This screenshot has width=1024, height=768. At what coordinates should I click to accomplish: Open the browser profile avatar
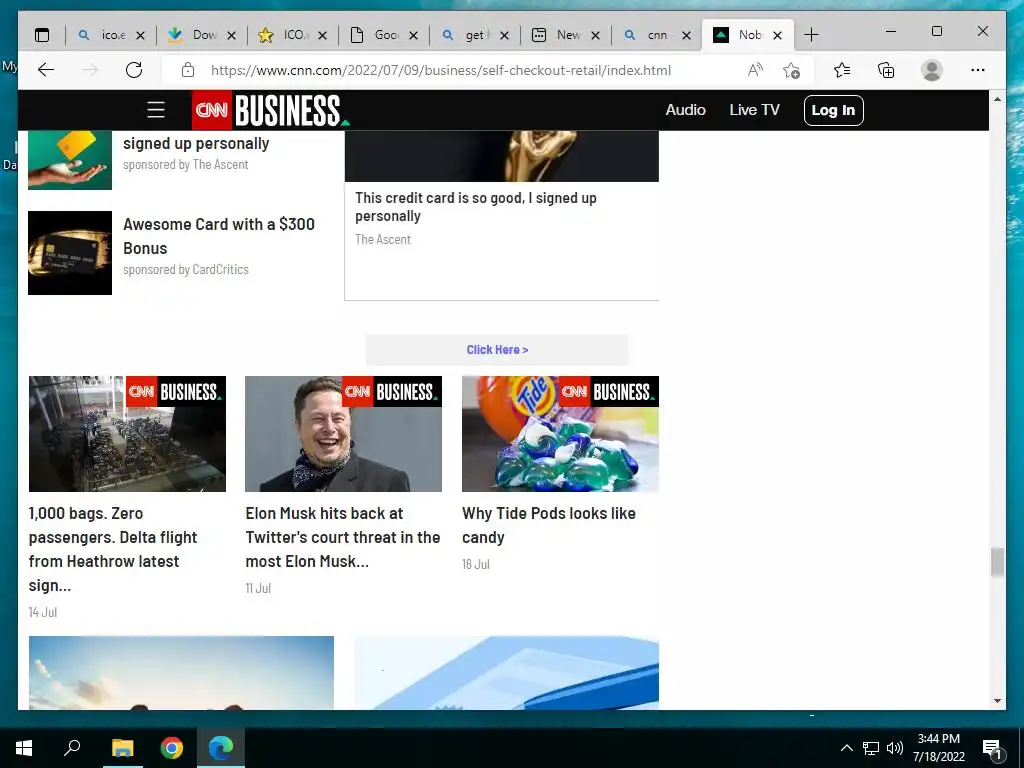932,70
